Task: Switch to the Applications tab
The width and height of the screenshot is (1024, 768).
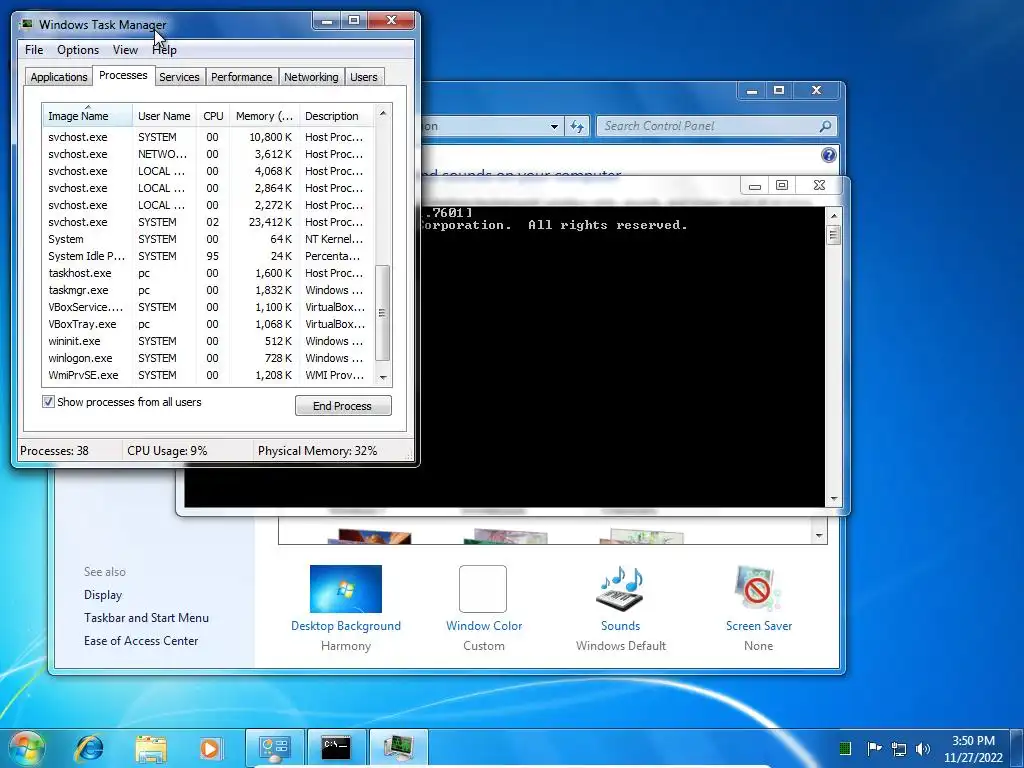Action: point(58,77)
